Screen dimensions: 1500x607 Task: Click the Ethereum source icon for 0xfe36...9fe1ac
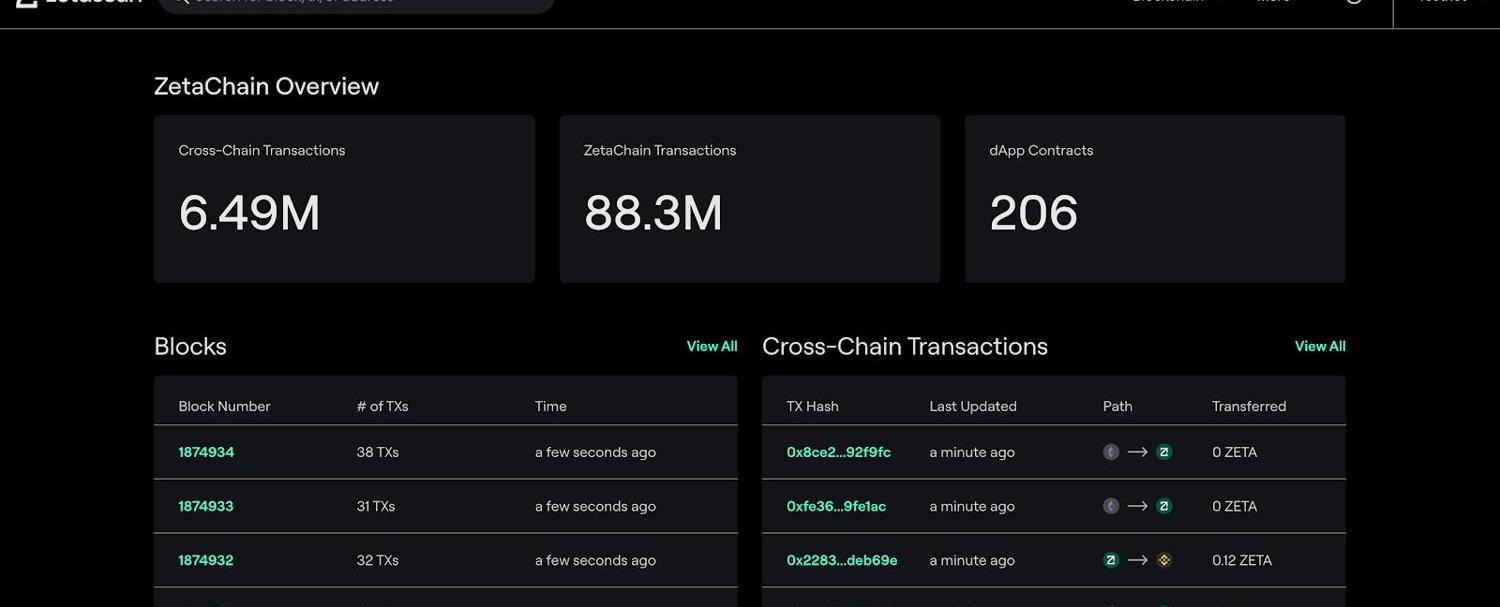1110,506
